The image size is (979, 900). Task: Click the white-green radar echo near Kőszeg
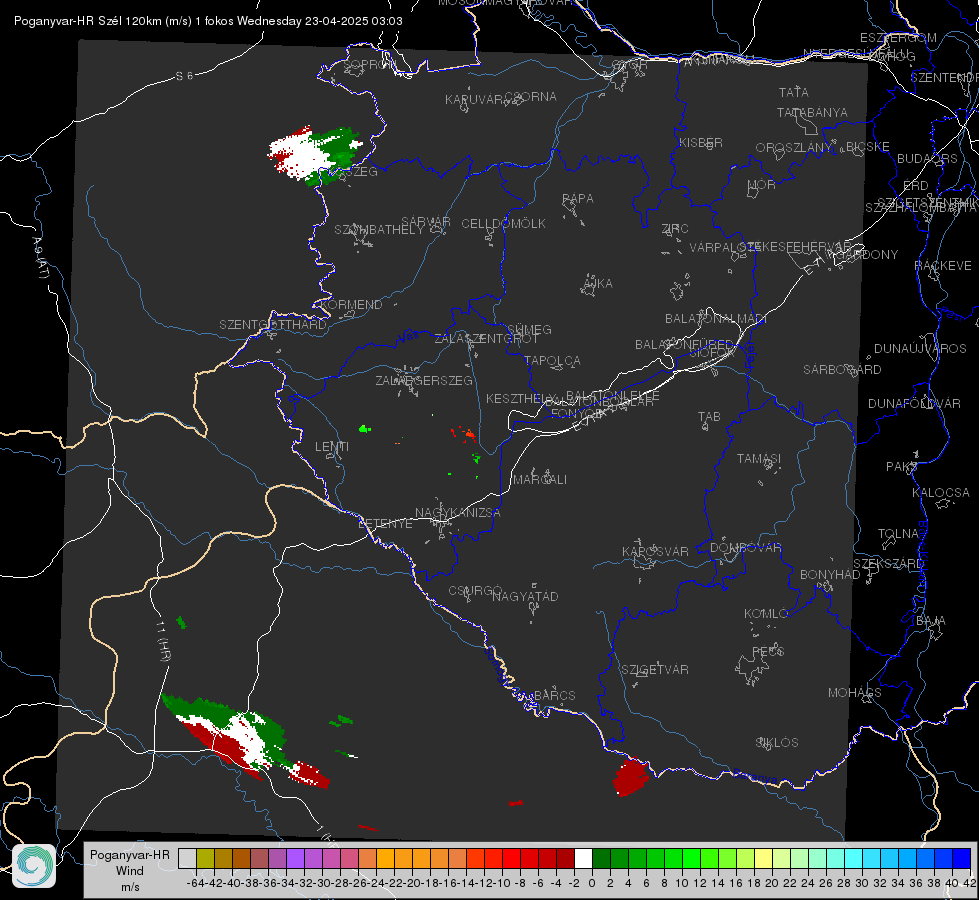click(315, 154)
